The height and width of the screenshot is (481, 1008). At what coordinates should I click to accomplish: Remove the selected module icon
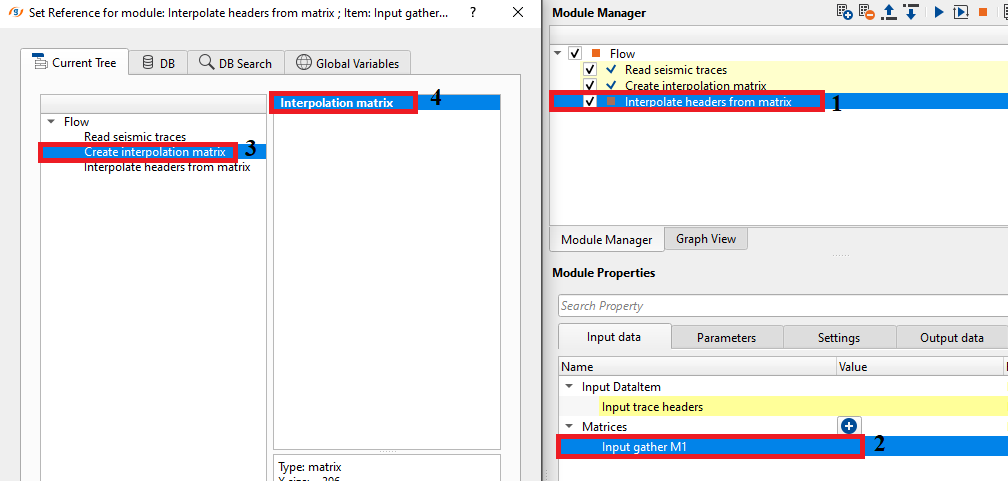click(867, 12)
